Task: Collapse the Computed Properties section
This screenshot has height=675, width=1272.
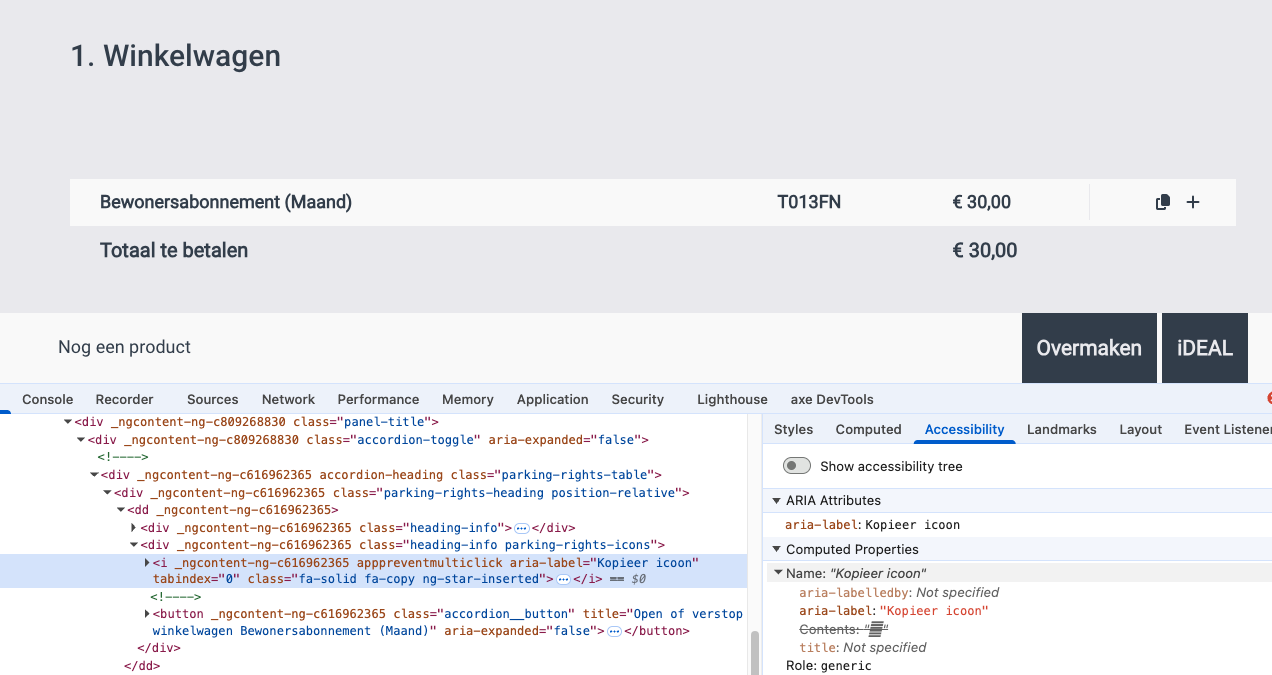Action: coord(777,549)
